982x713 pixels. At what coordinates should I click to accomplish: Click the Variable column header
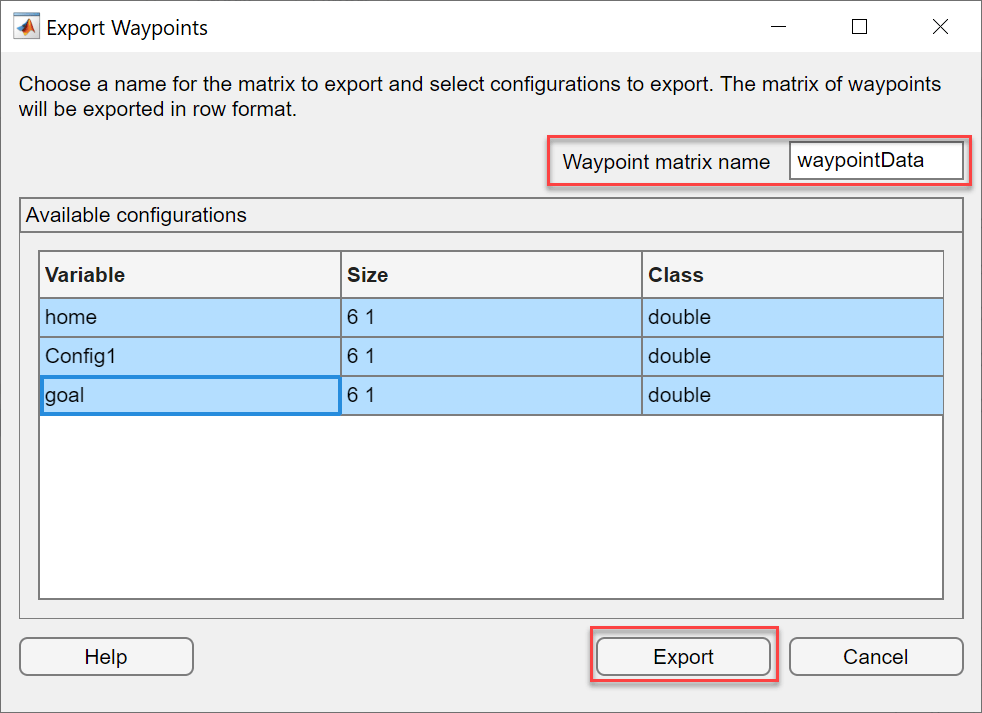[190, 275]
